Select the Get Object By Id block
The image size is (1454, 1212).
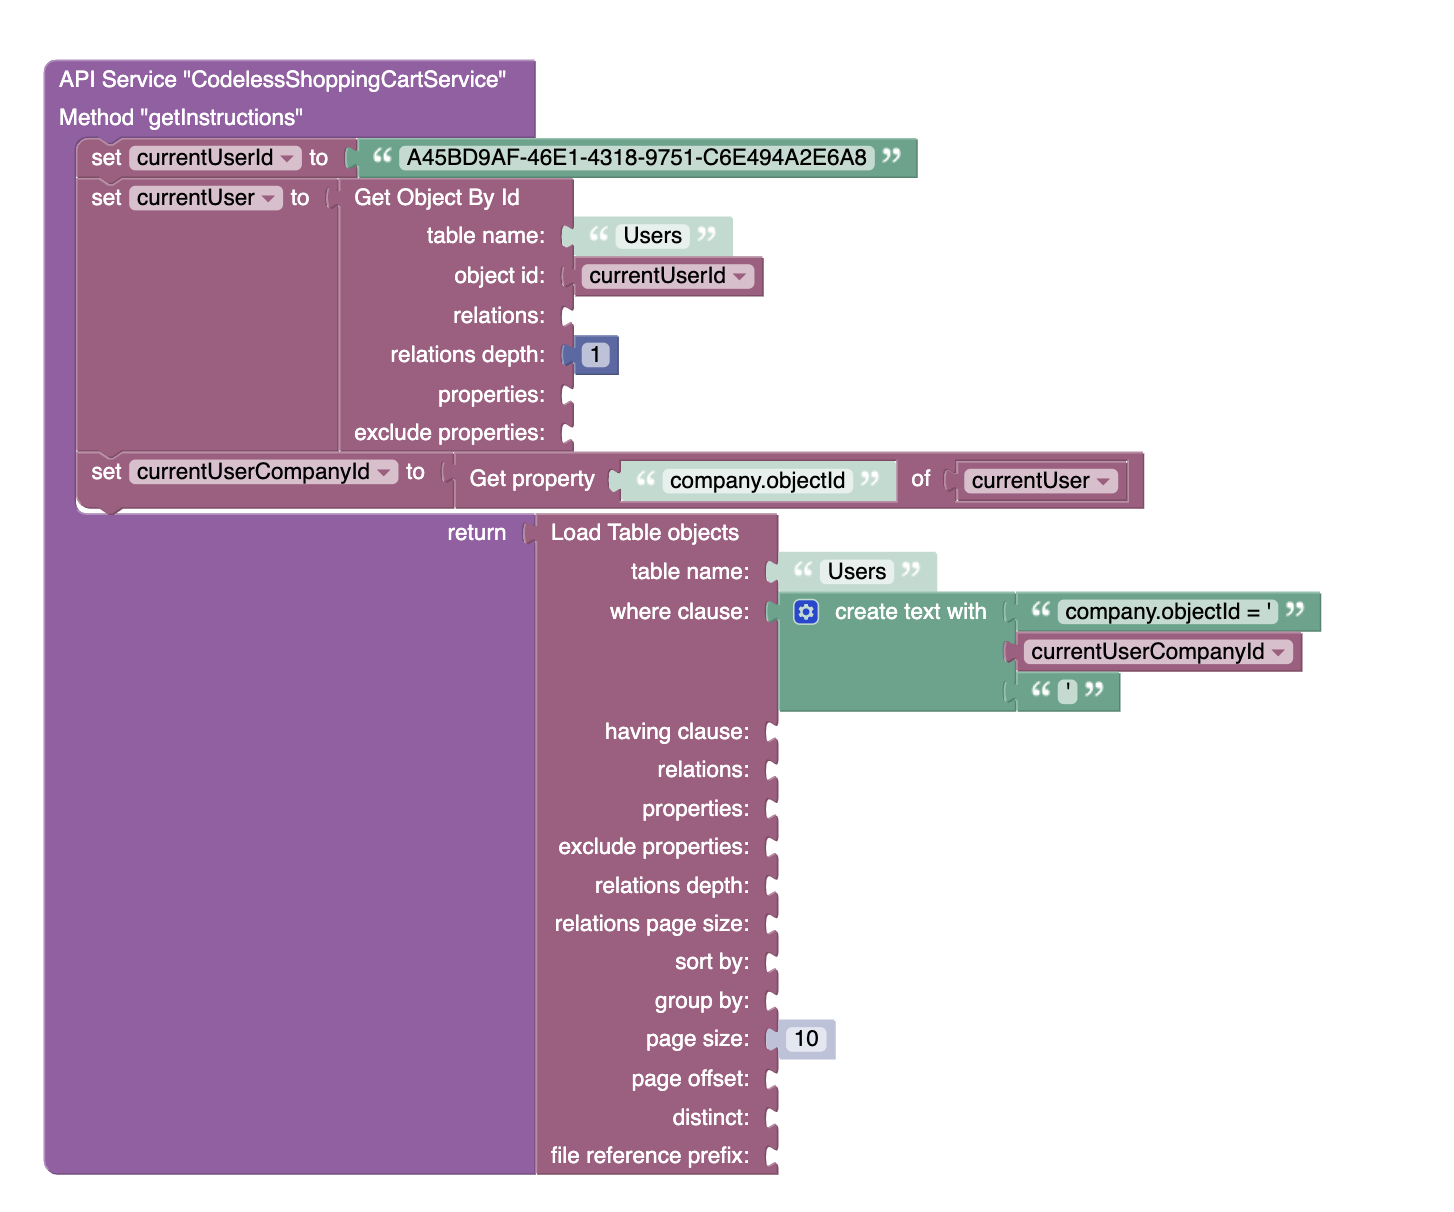tap(437, 197)
